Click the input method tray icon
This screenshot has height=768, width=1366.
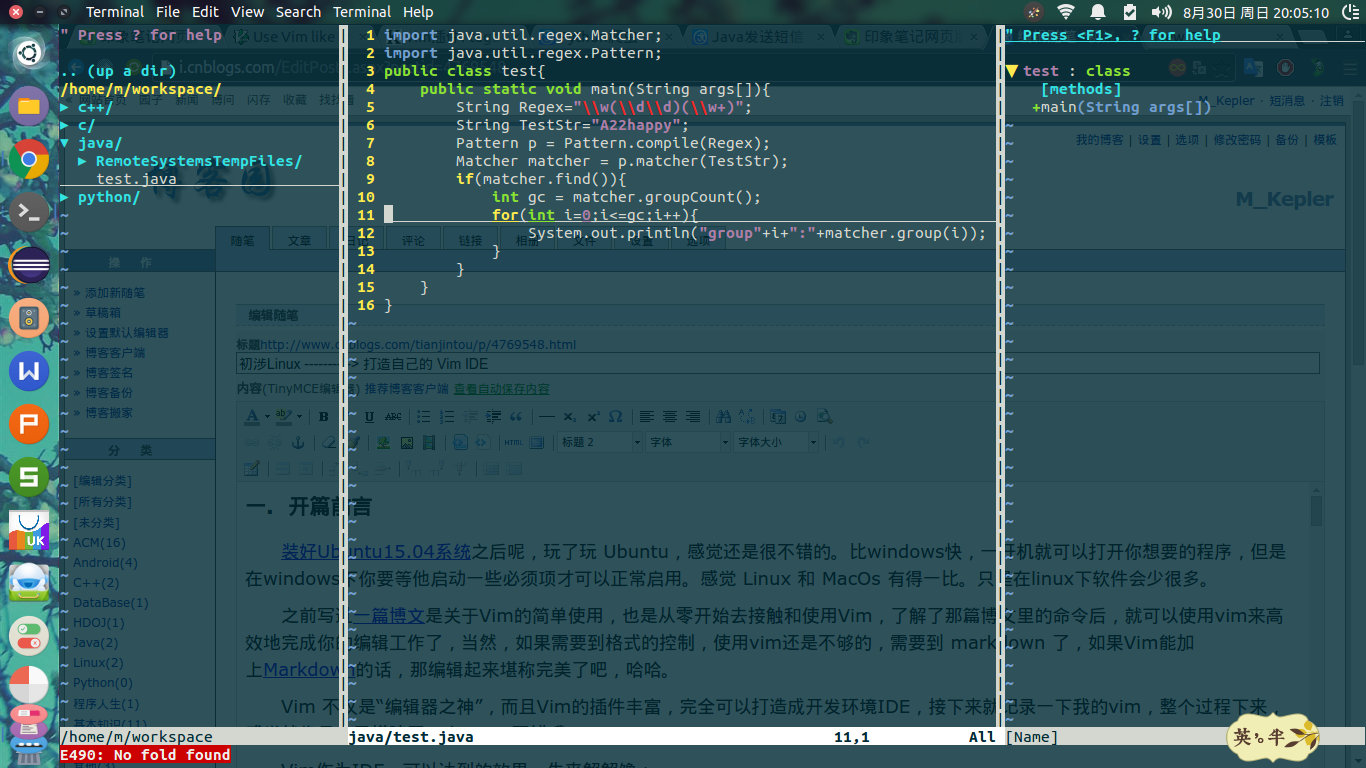[x=1033, y=12]
